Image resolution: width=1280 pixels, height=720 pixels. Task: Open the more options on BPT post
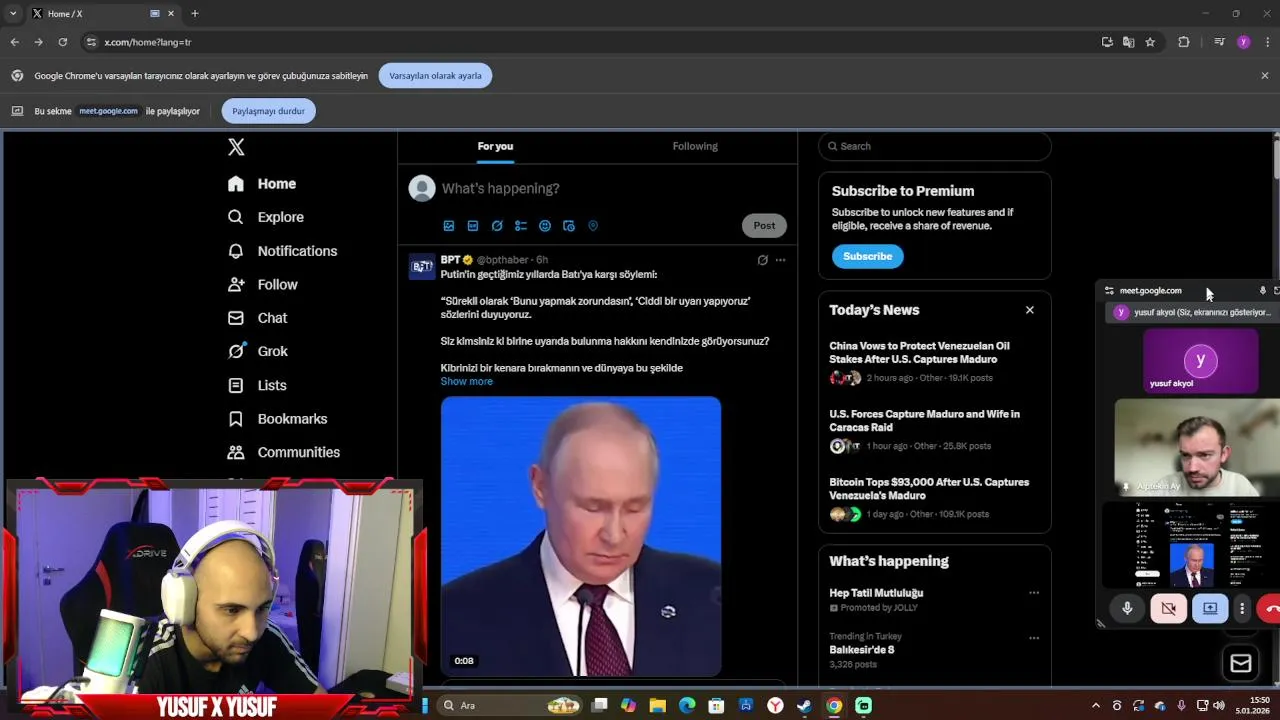click(x=780, y=260)
